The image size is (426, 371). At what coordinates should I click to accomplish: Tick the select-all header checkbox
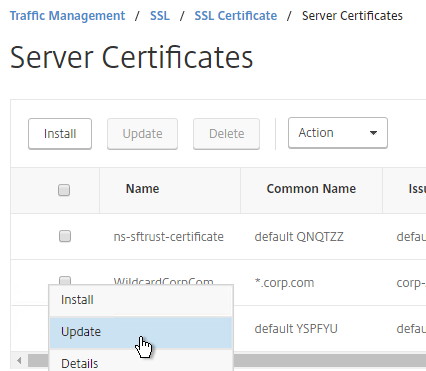coord(64,190)
